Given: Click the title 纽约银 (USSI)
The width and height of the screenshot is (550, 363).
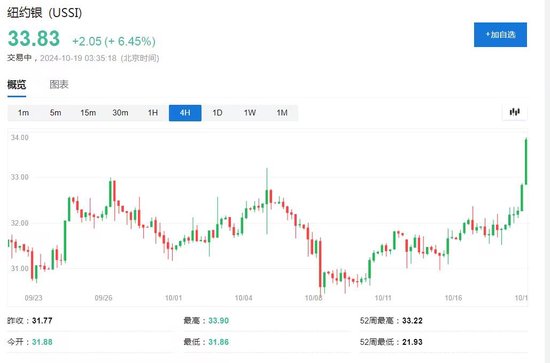Looking at the screenshot, I should point(45,13).
